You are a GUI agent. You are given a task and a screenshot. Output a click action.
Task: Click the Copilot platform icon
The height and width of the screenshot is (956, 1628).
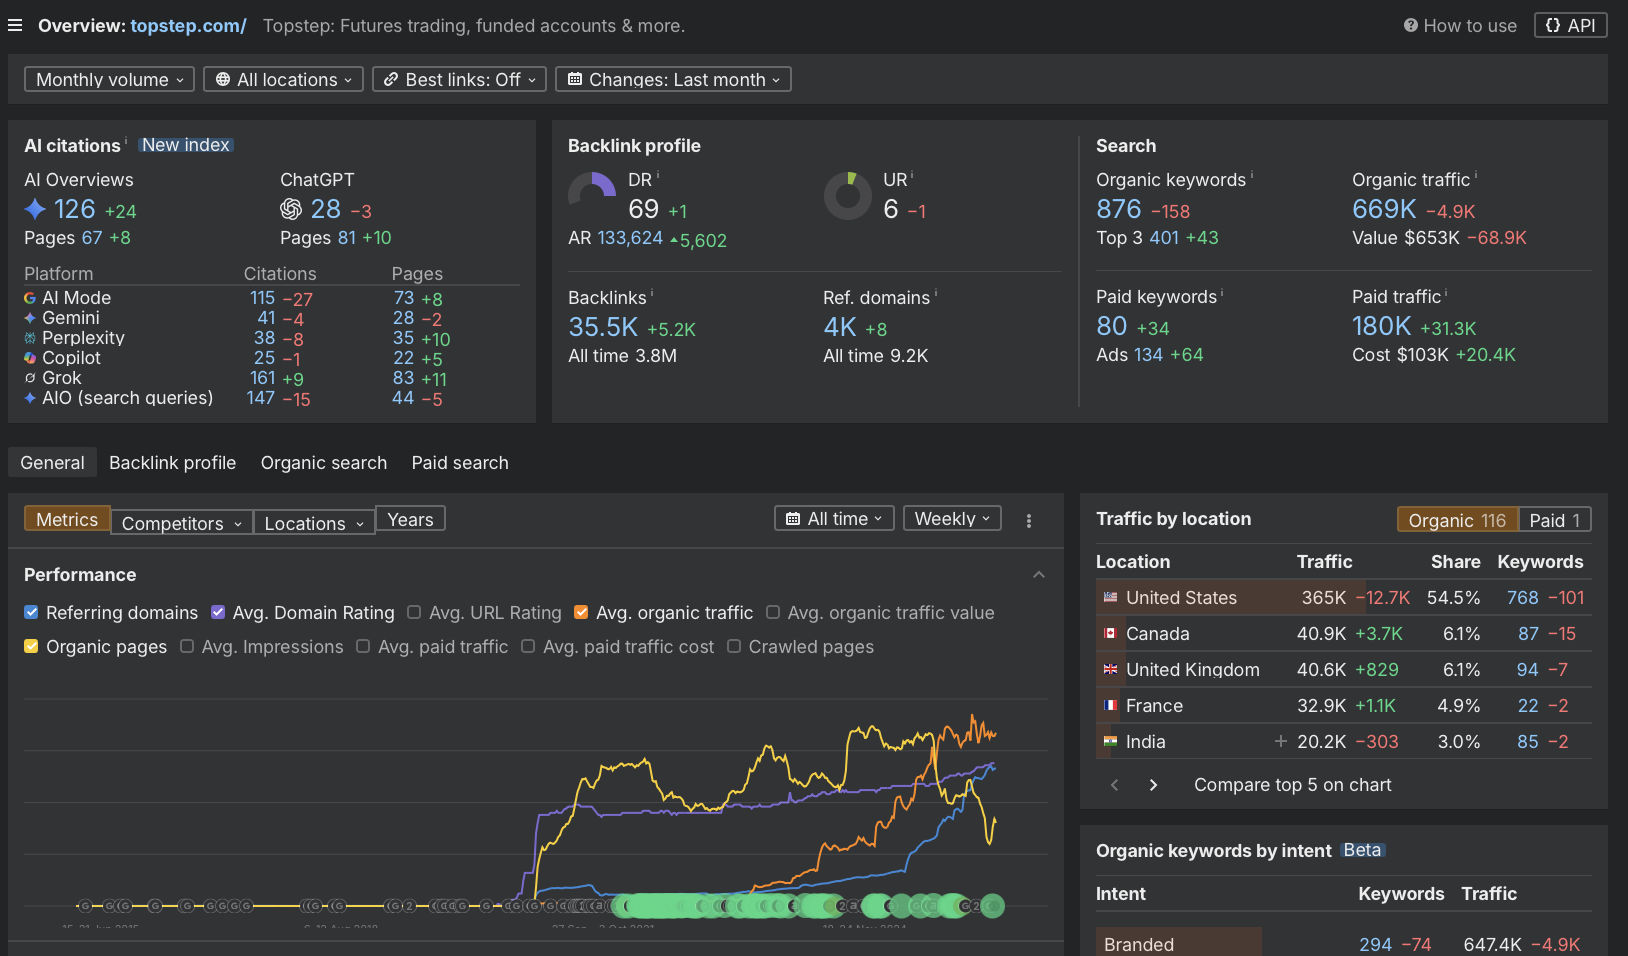pos(30,358)
